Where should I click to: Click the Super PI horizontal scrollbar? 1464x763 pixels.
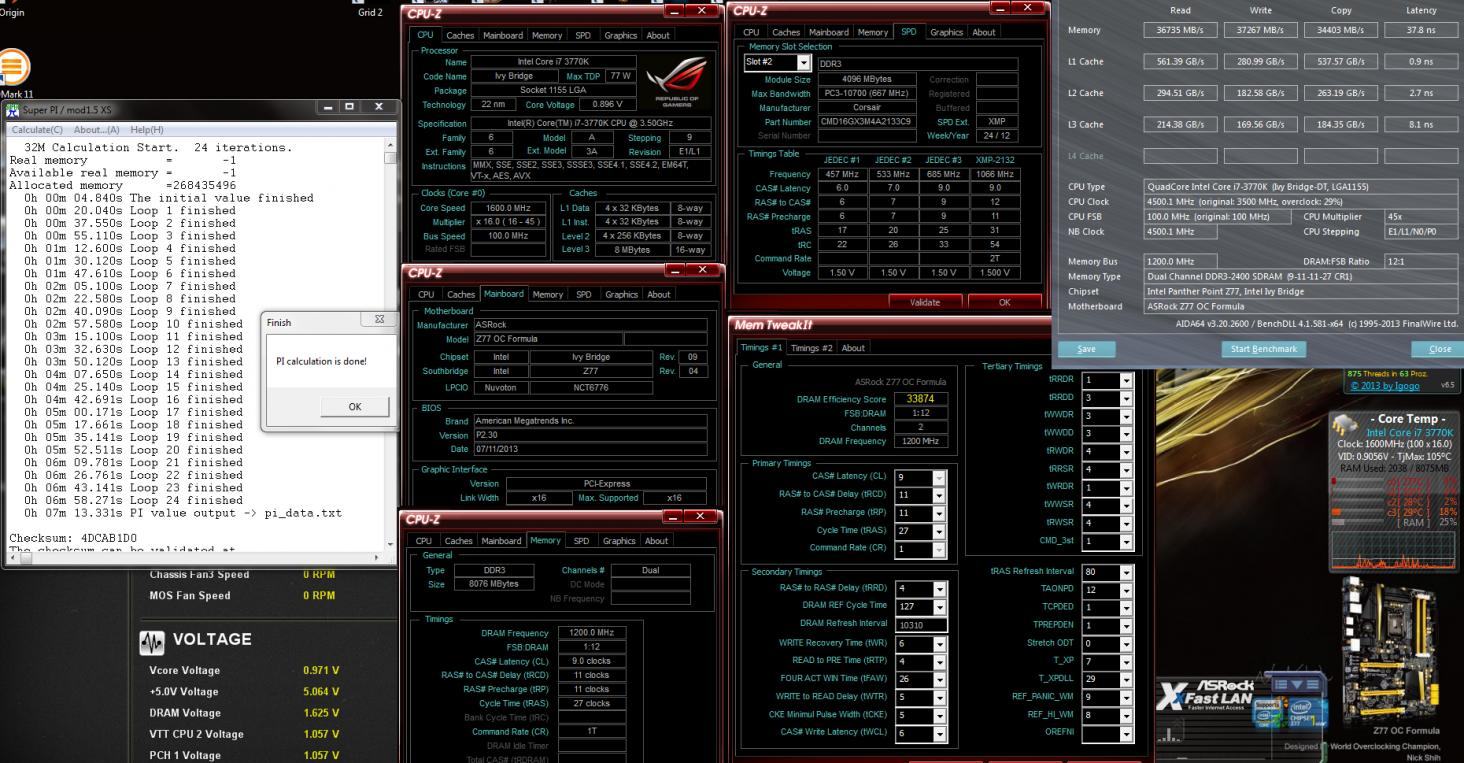point(194,560)
